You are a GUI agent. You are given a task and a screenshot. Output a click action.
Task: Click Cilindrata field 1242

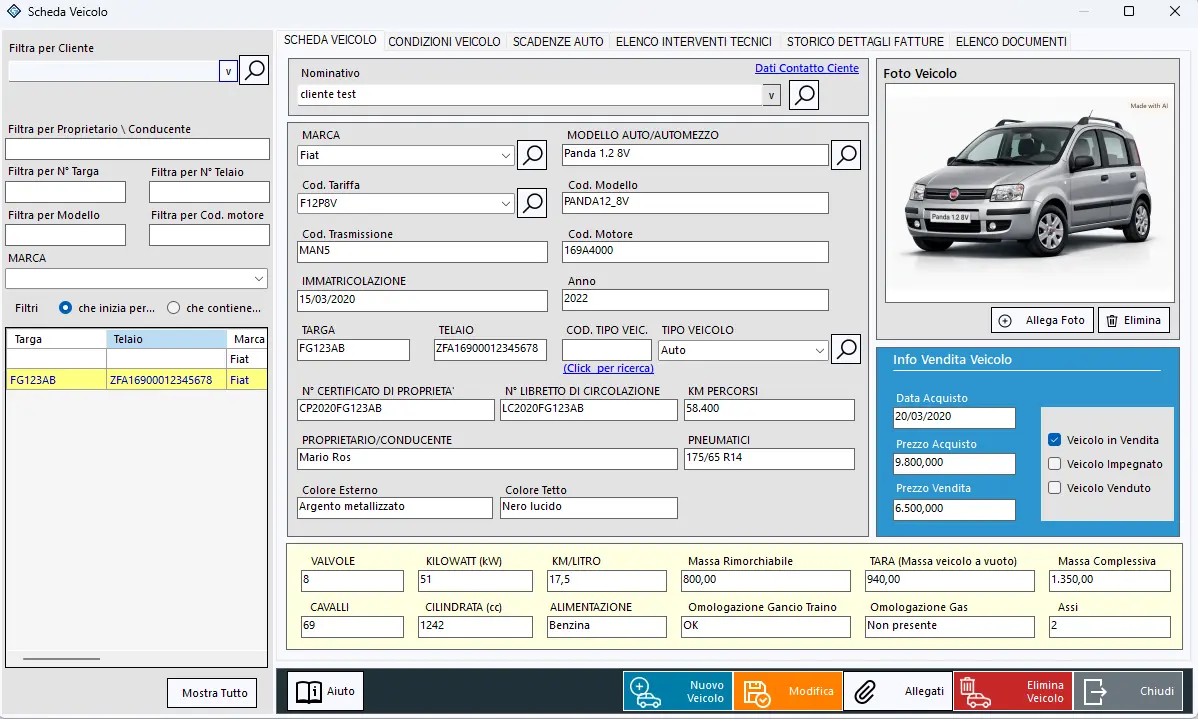tap(475, 627)
